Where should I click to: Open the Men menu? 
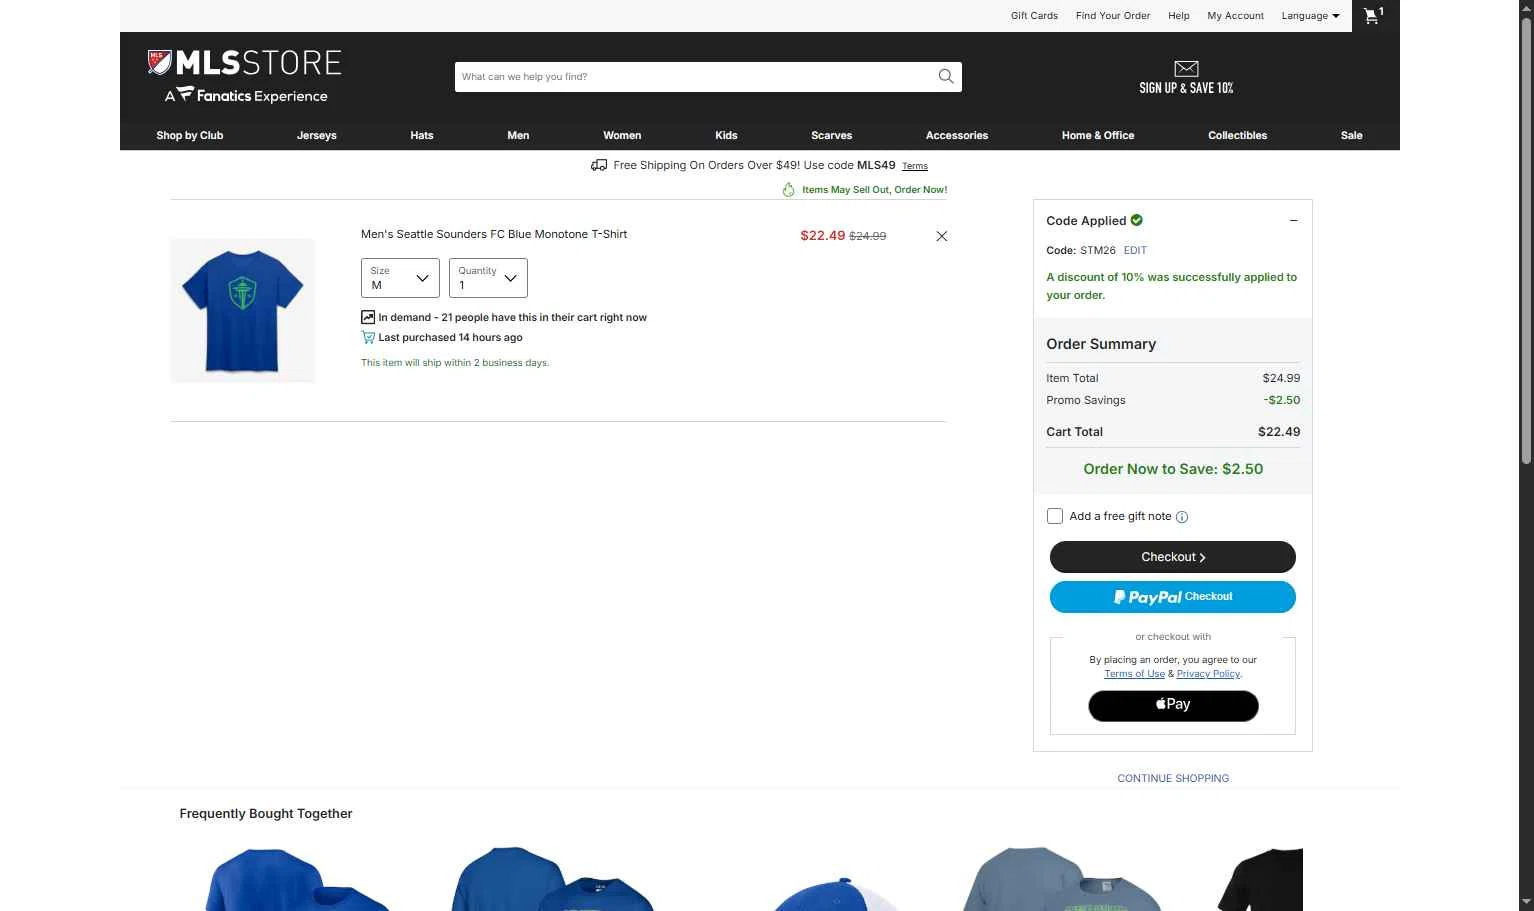tap(518, 135)
